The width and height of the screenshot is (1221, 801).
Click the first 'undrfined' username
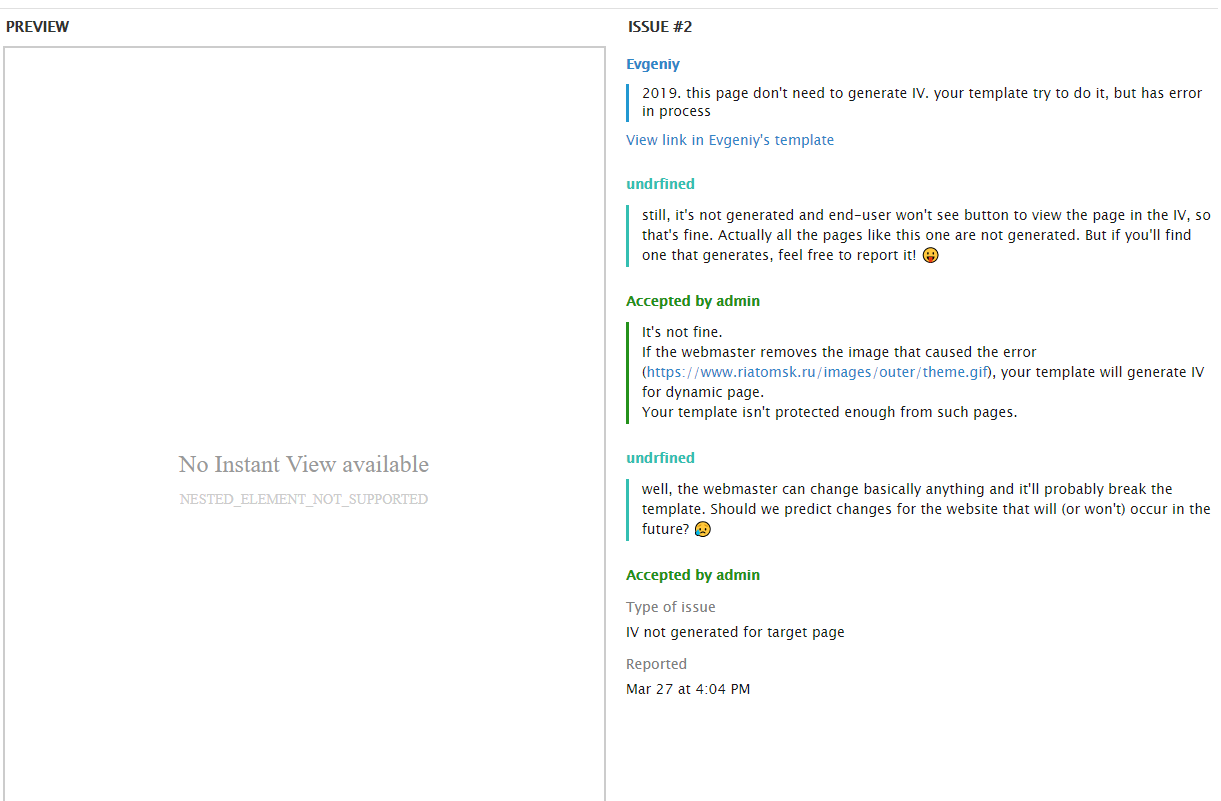660,184
